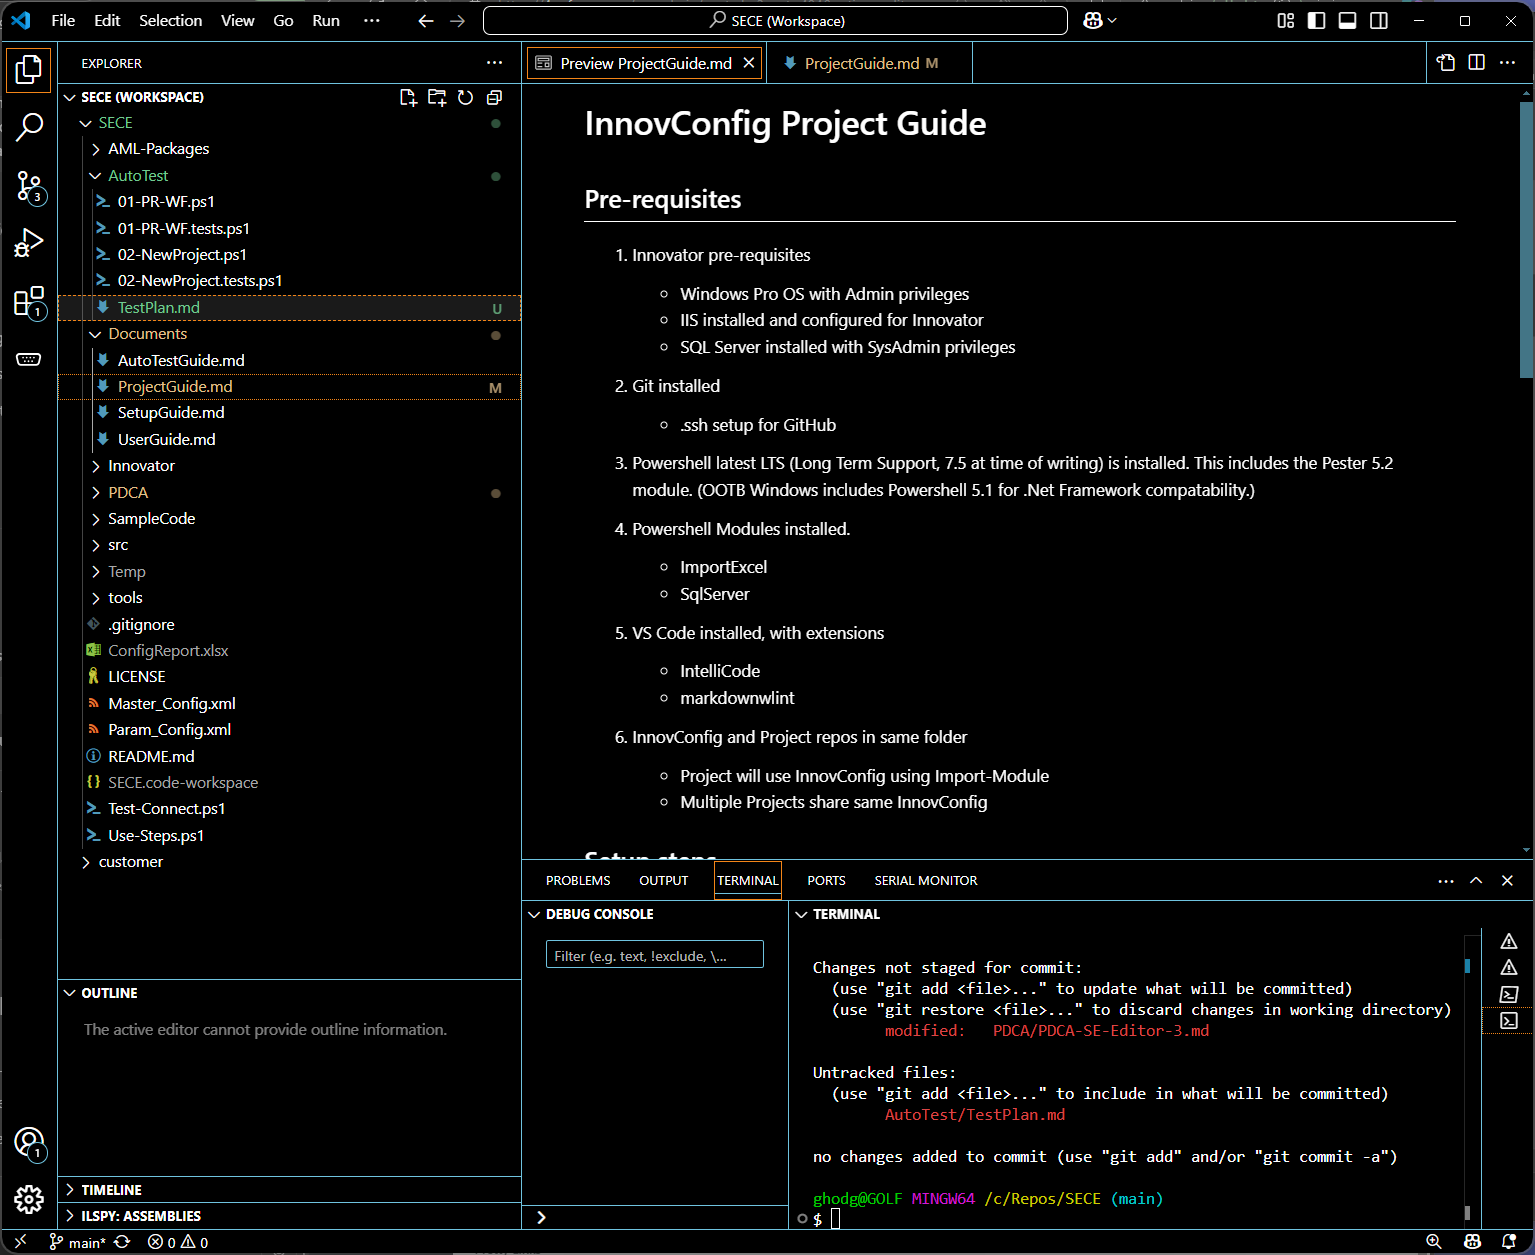Close the bottom panel
Viewport: 1535px width, 1255px height.
(x=1507, y=880)
